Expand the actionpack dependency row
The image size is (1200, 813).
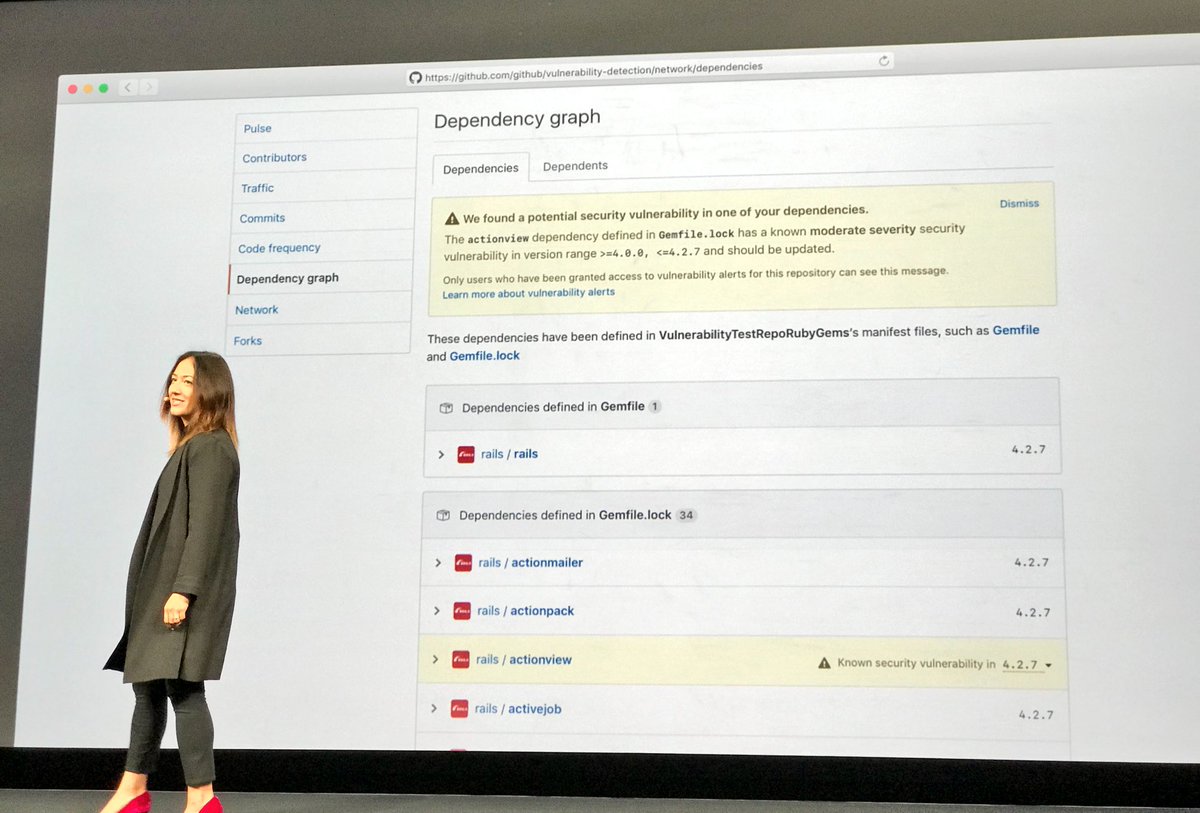coord(437,611)
